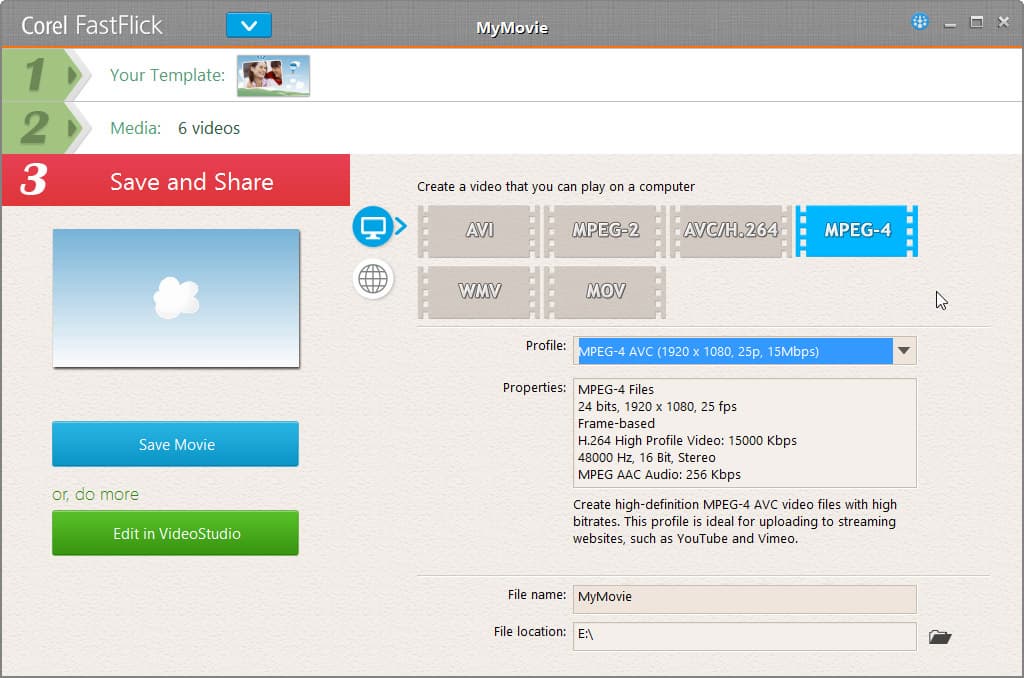Click the File name field MyMovie
Viewport: 1024px width, 678px height.
click(x=744, y=598)
